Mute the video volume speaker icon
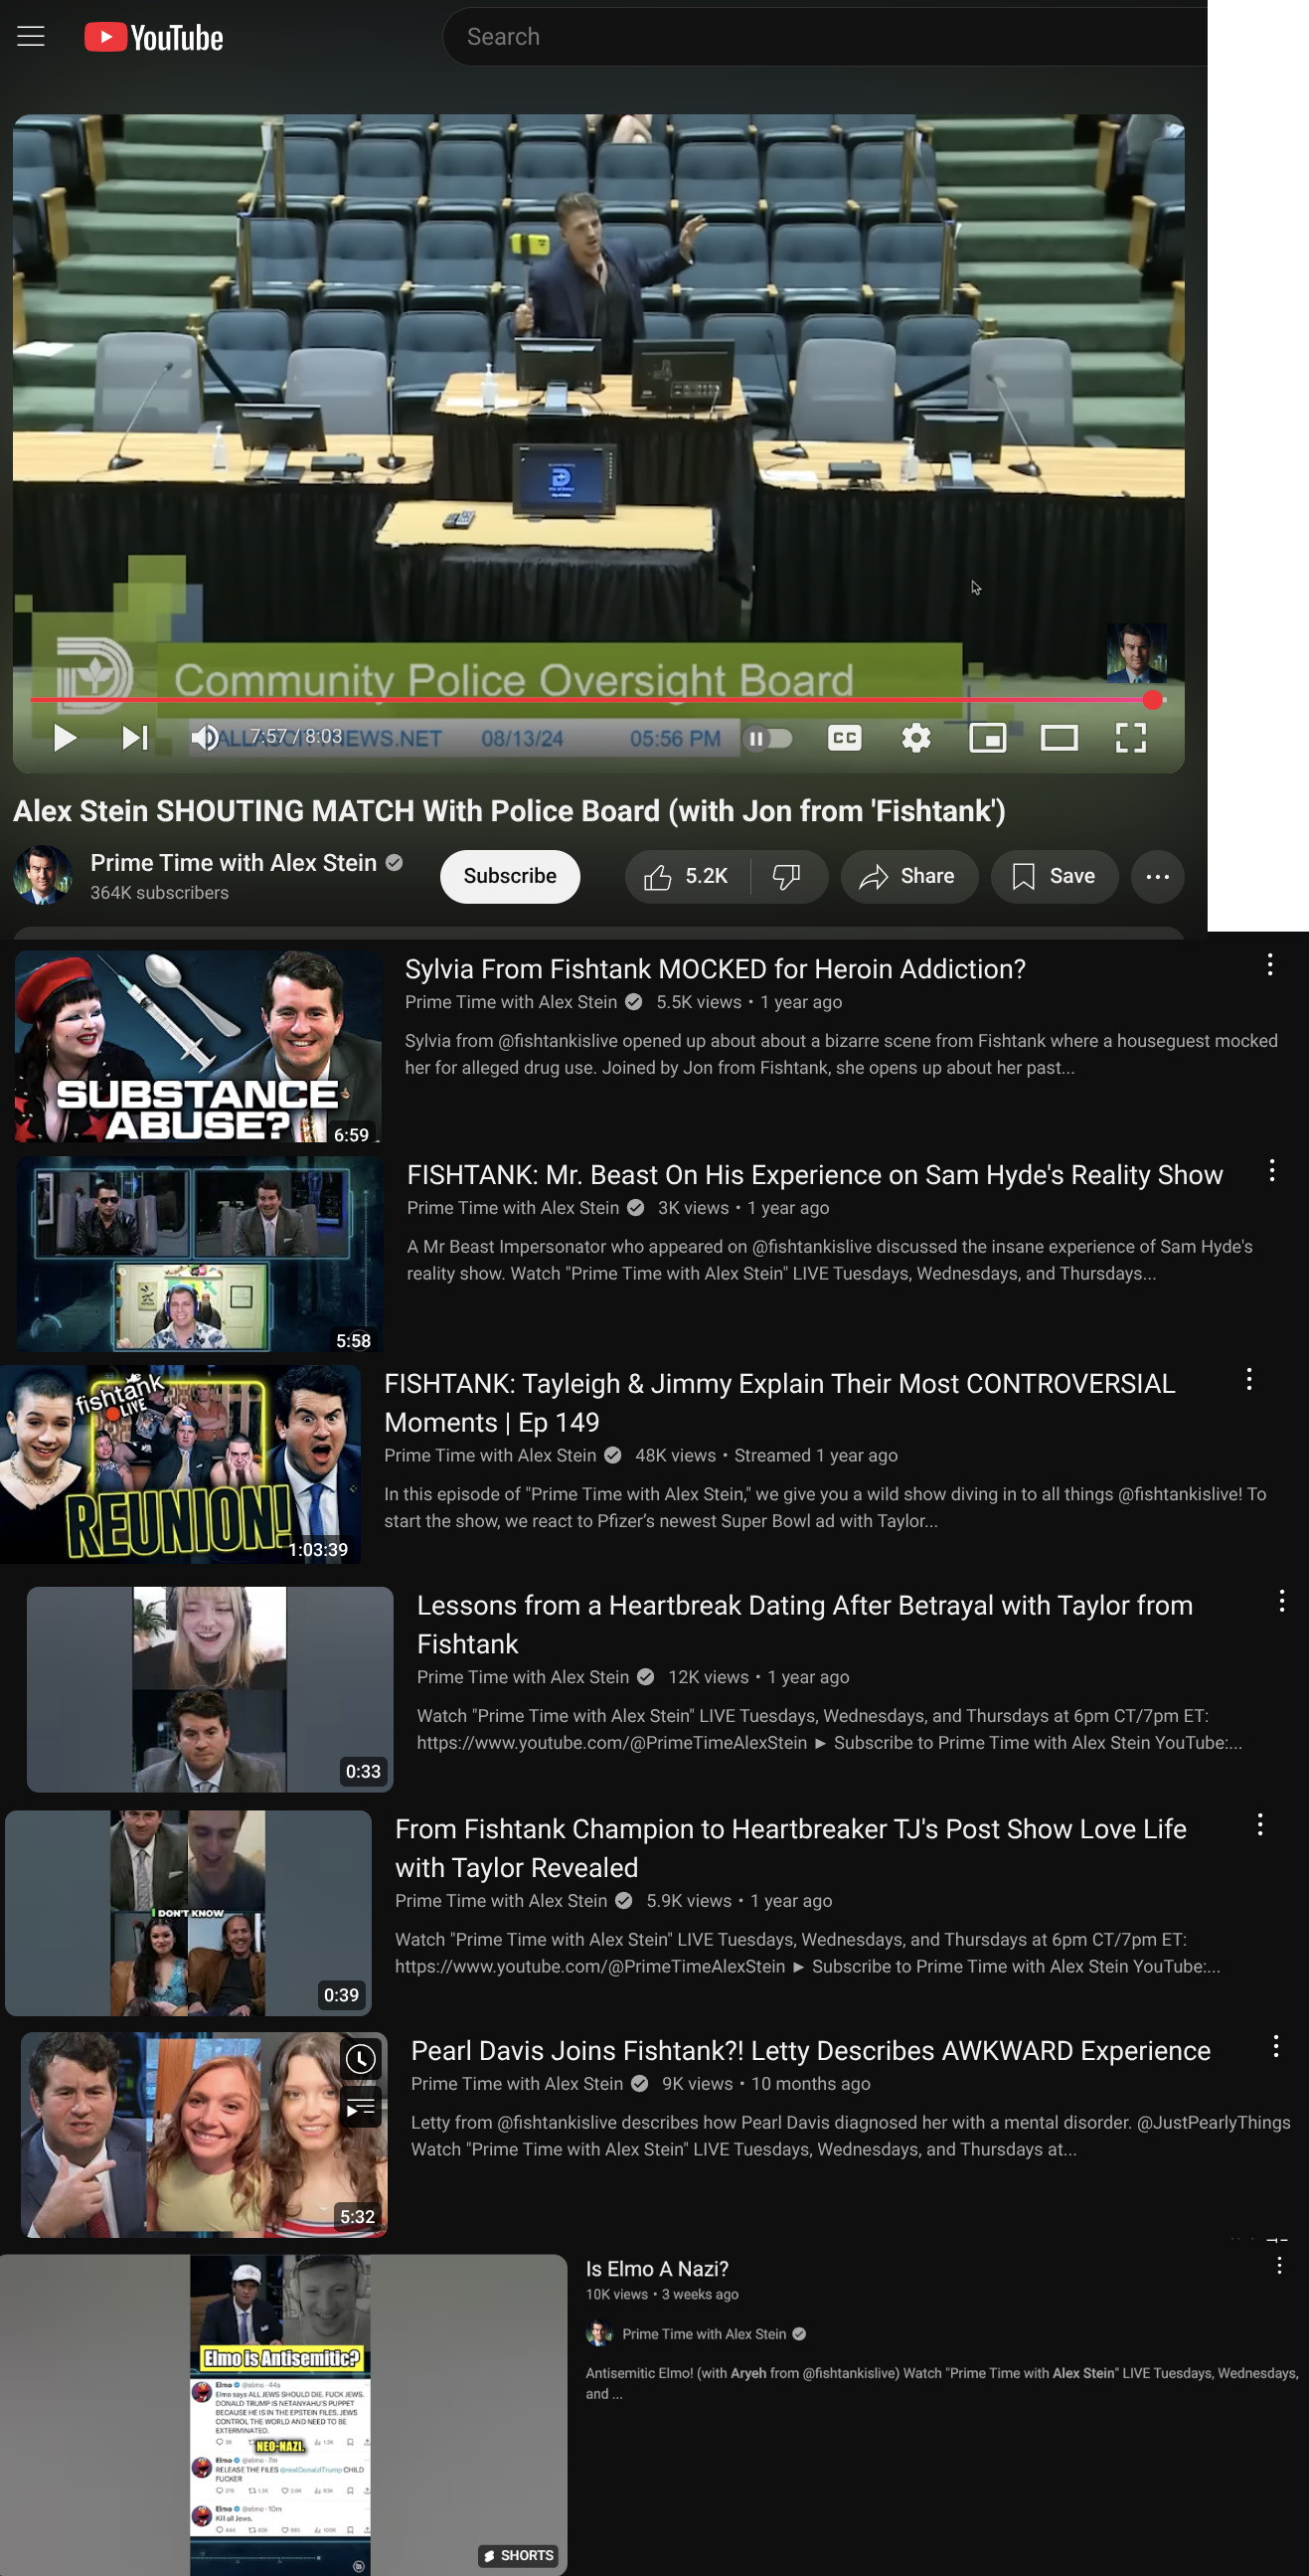1309x2576 pixels. [x=206, y=738]
